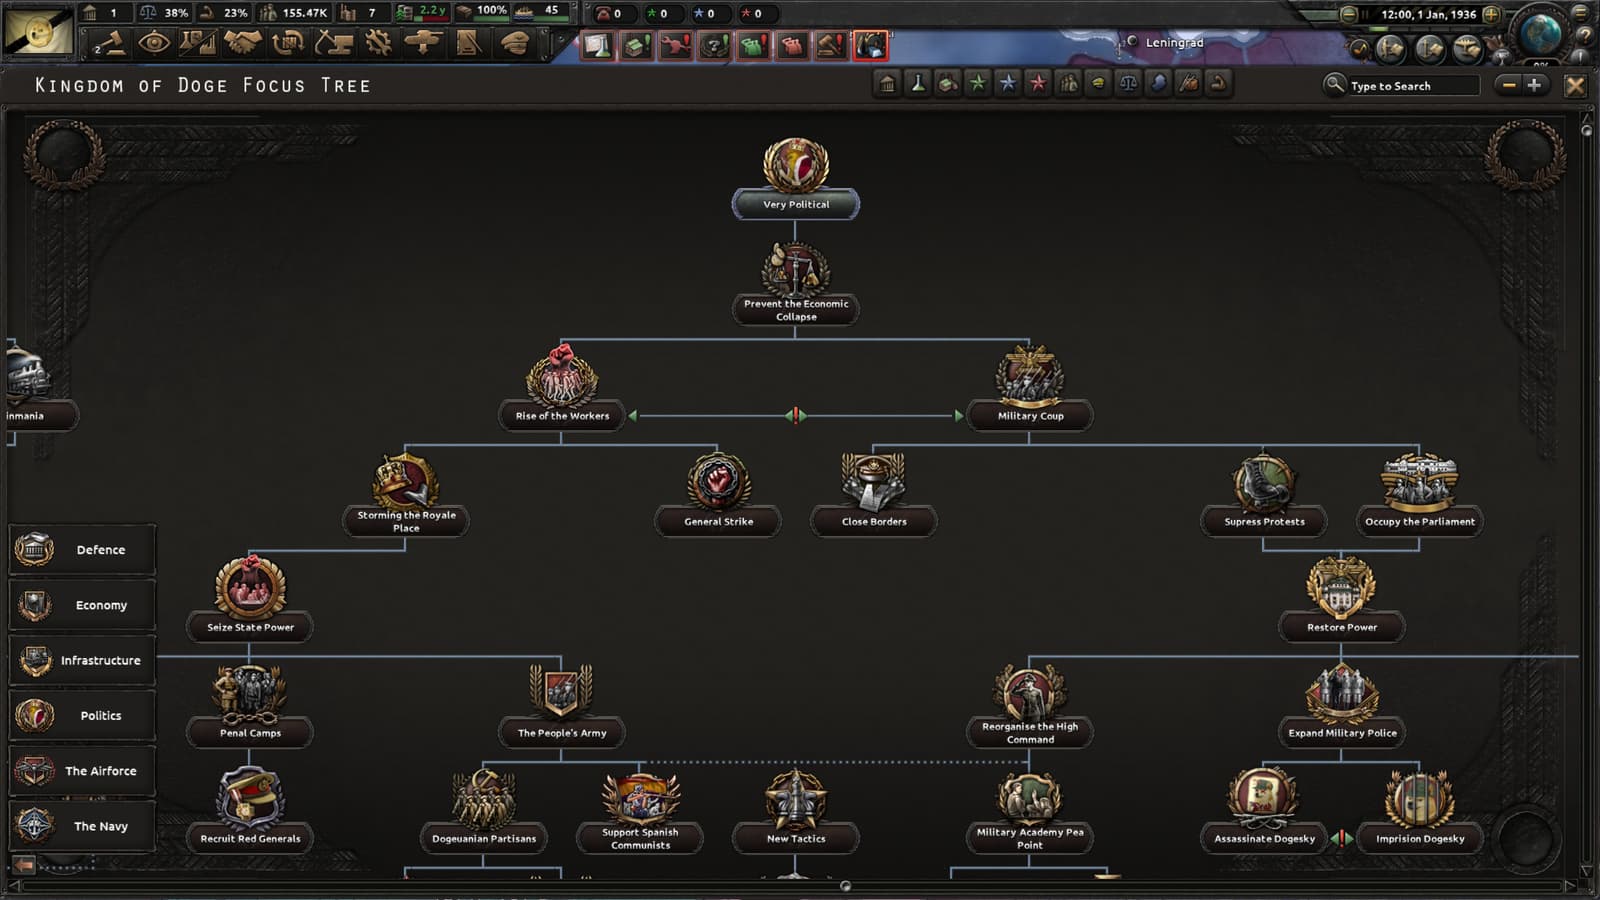
Task: Open Officer Corps cap icon
Action: pos(514,42)
